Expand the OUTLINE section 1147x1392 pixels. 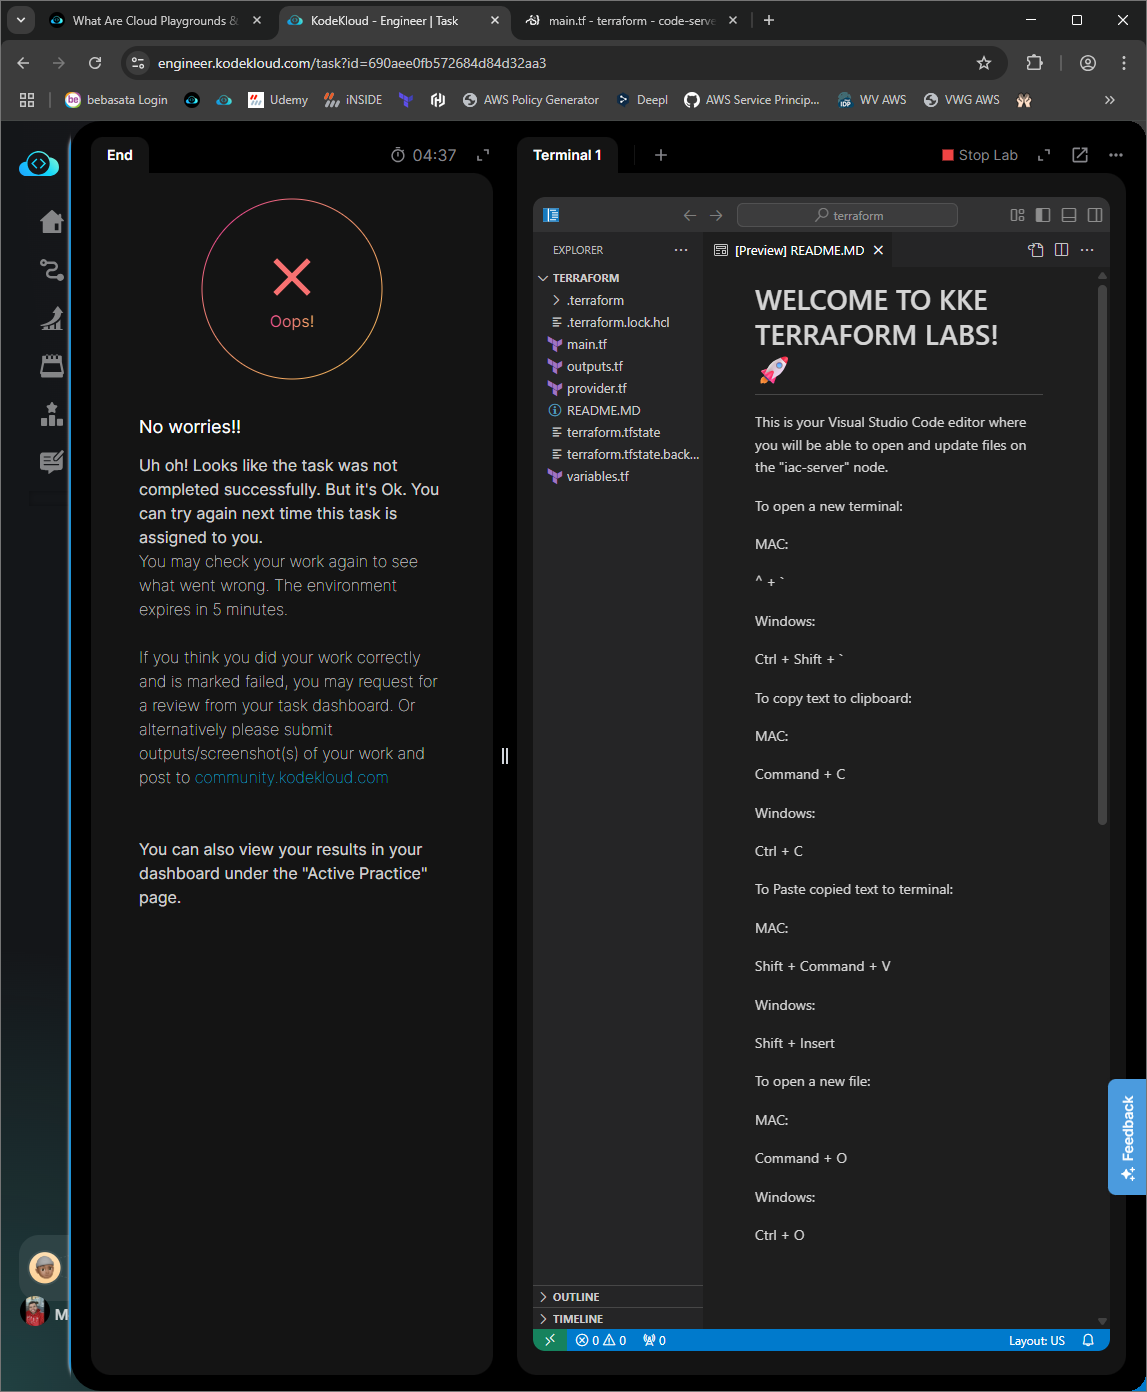[x=576, y=1297]
